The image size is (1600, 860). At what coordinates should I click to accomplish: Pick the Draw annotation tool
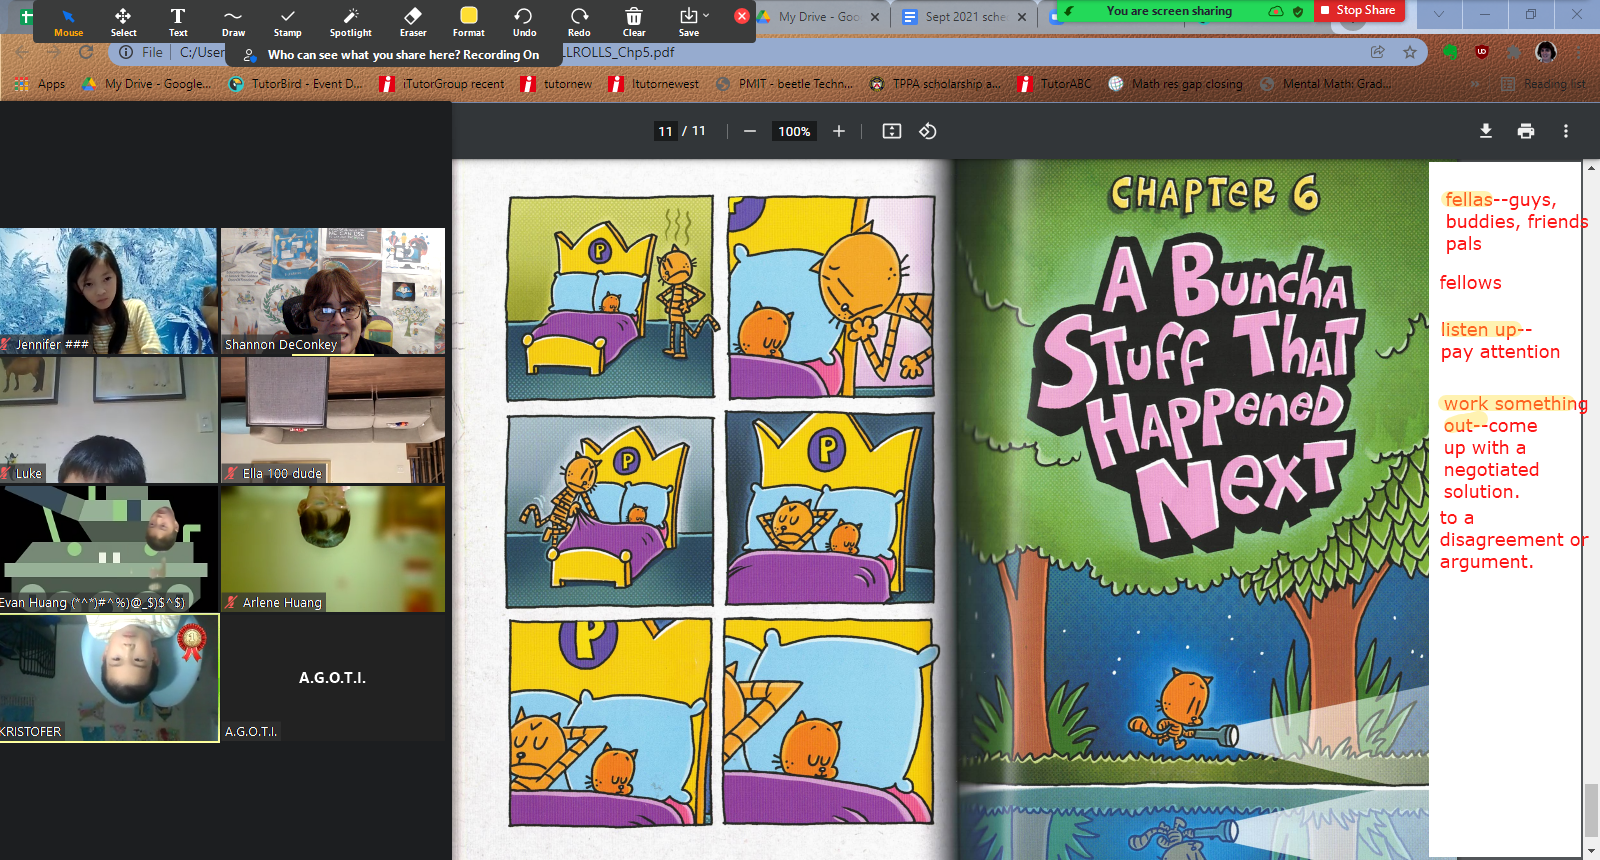click(x=233, y=22)
